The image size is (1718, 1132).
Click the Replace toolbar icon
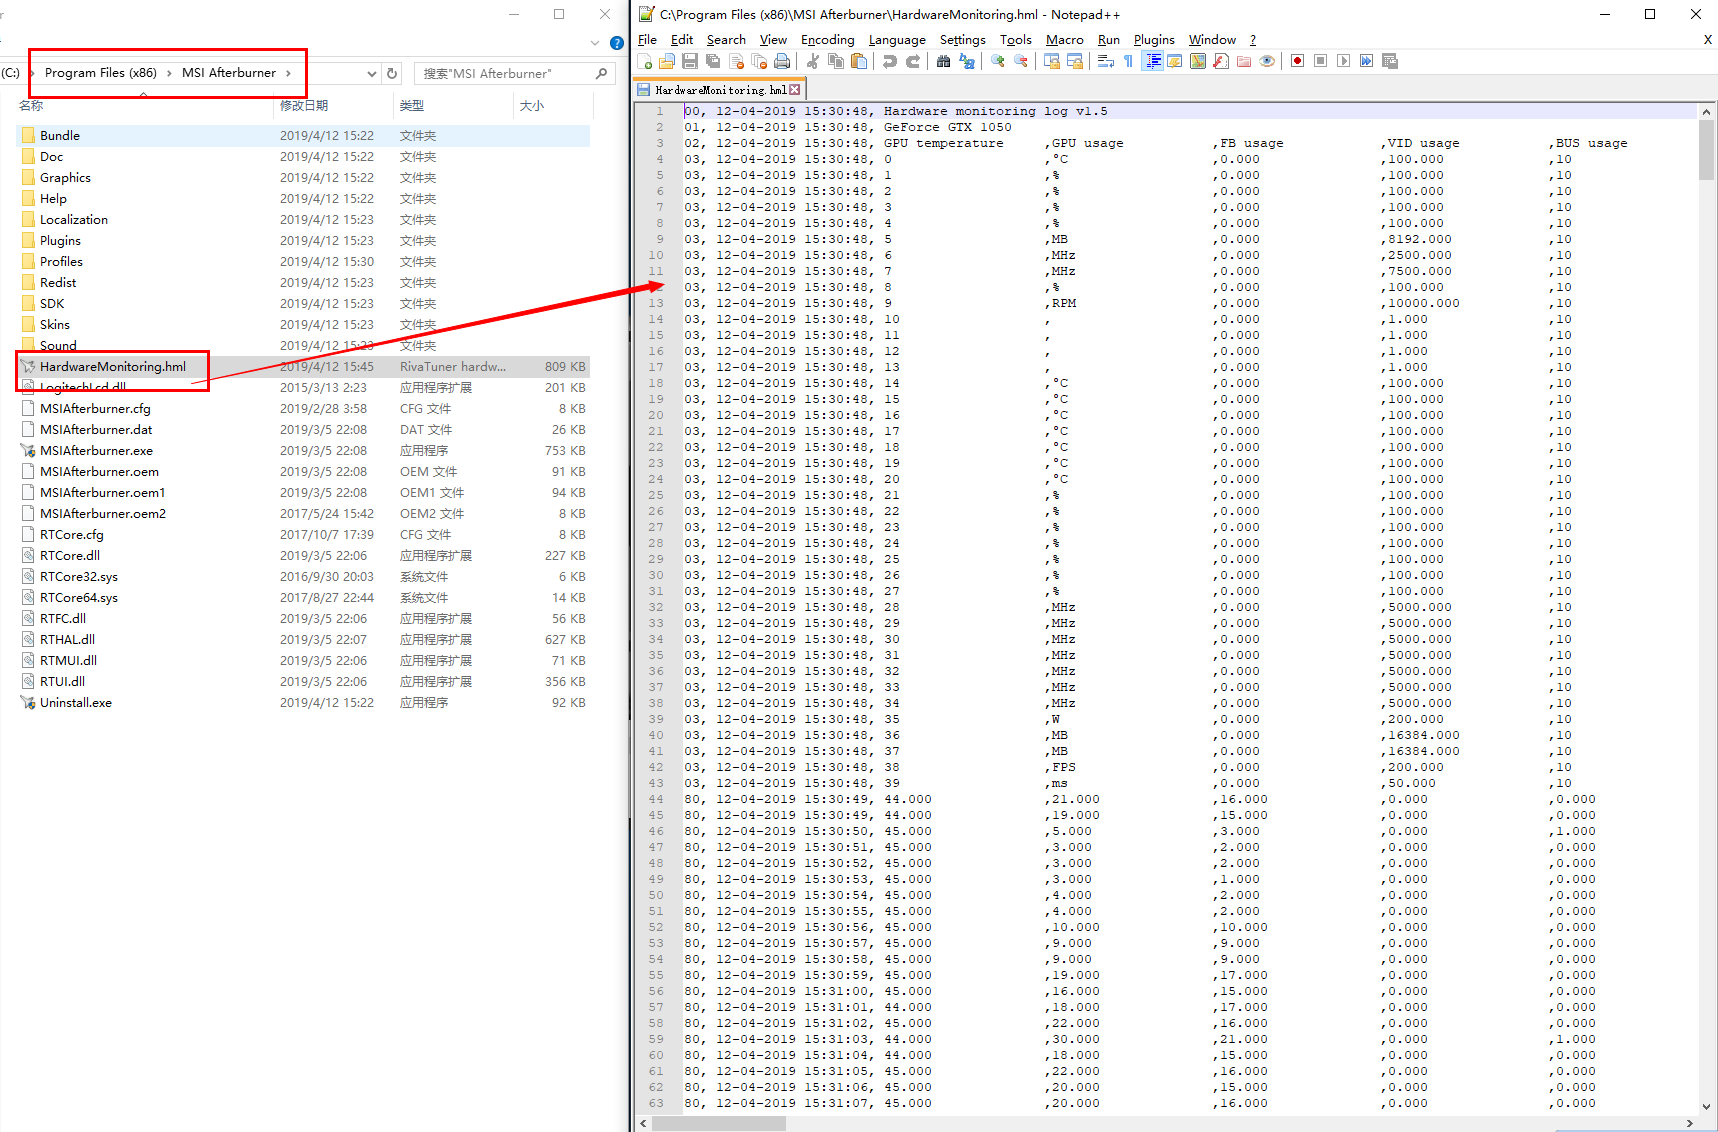click(966, 61)
